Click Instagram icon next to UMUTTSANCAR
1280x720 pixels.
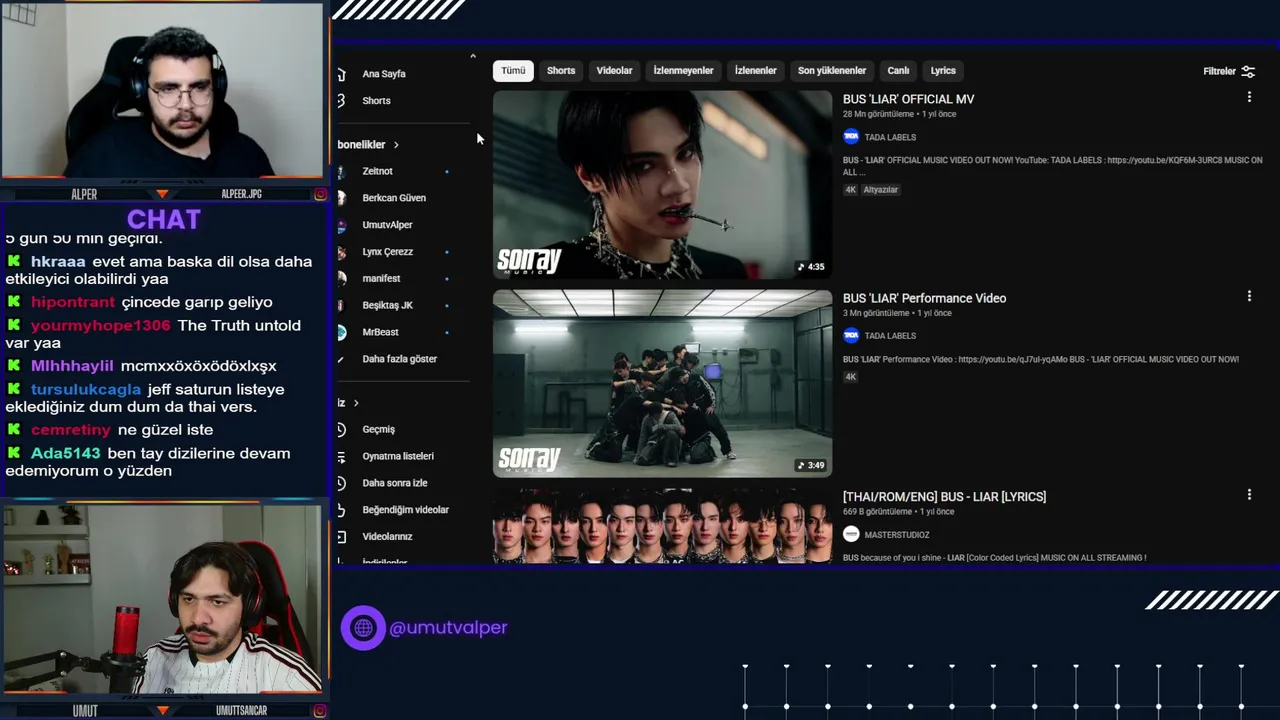(x=320, y=711)
